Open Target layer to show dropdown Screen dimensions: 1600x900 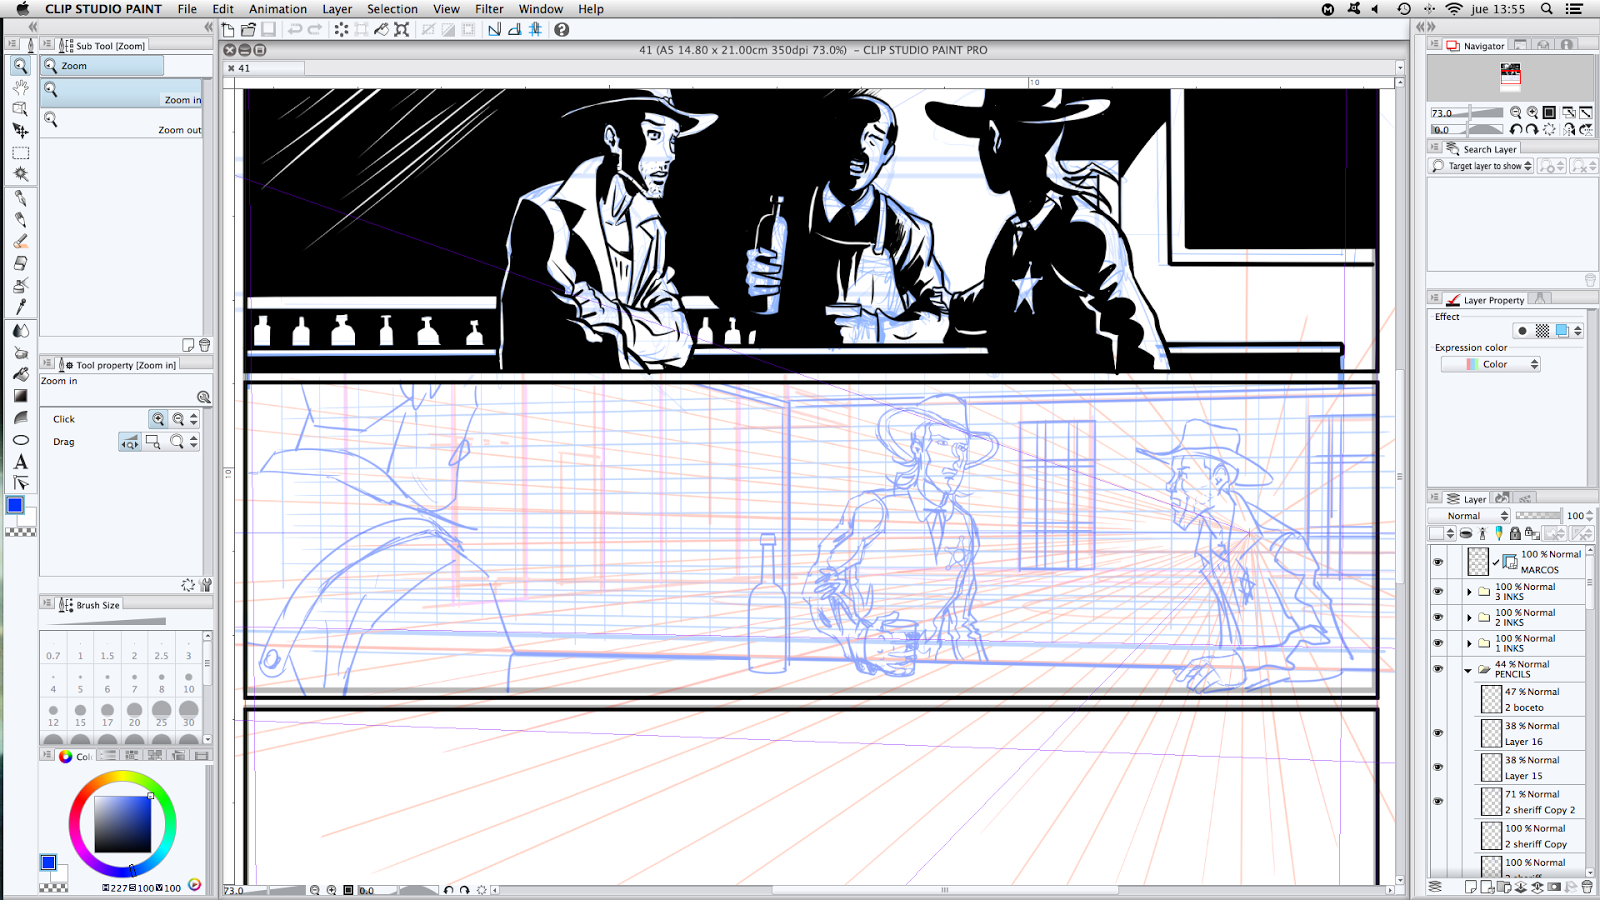tap(1481, 166)
